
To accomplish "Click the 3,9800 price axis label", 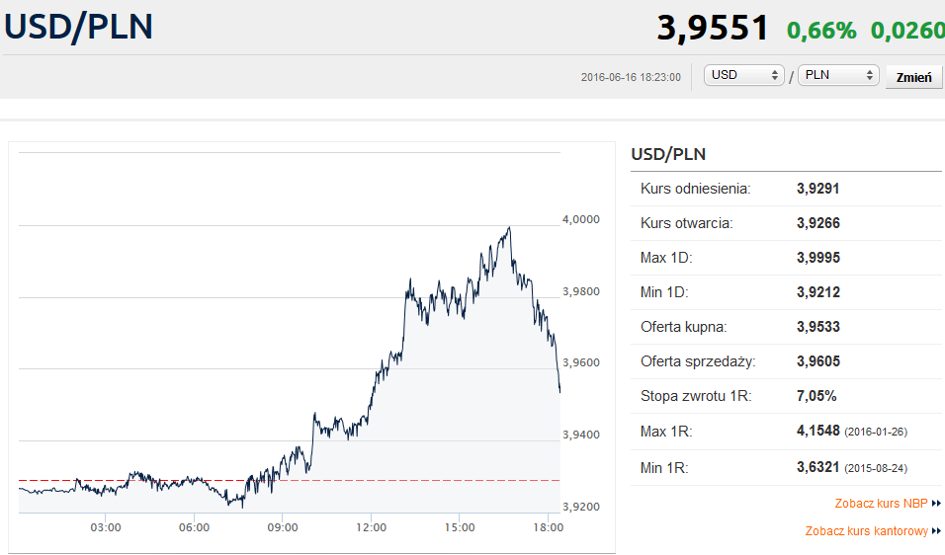I will pos(581,292).
